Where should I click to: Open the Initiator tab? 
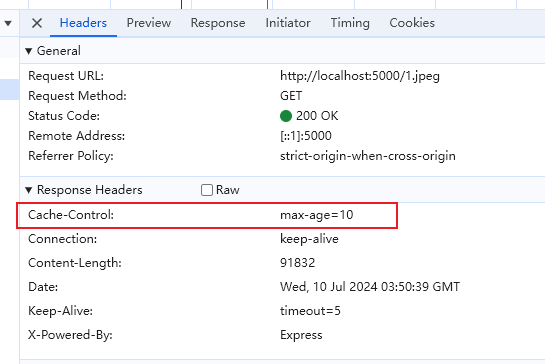[288, 23]
